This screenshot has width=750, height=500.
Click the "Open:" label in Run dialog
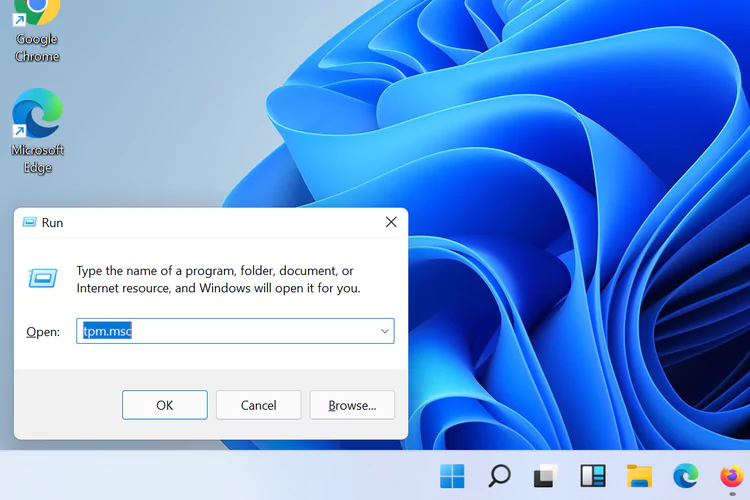[x=43, y=332]
